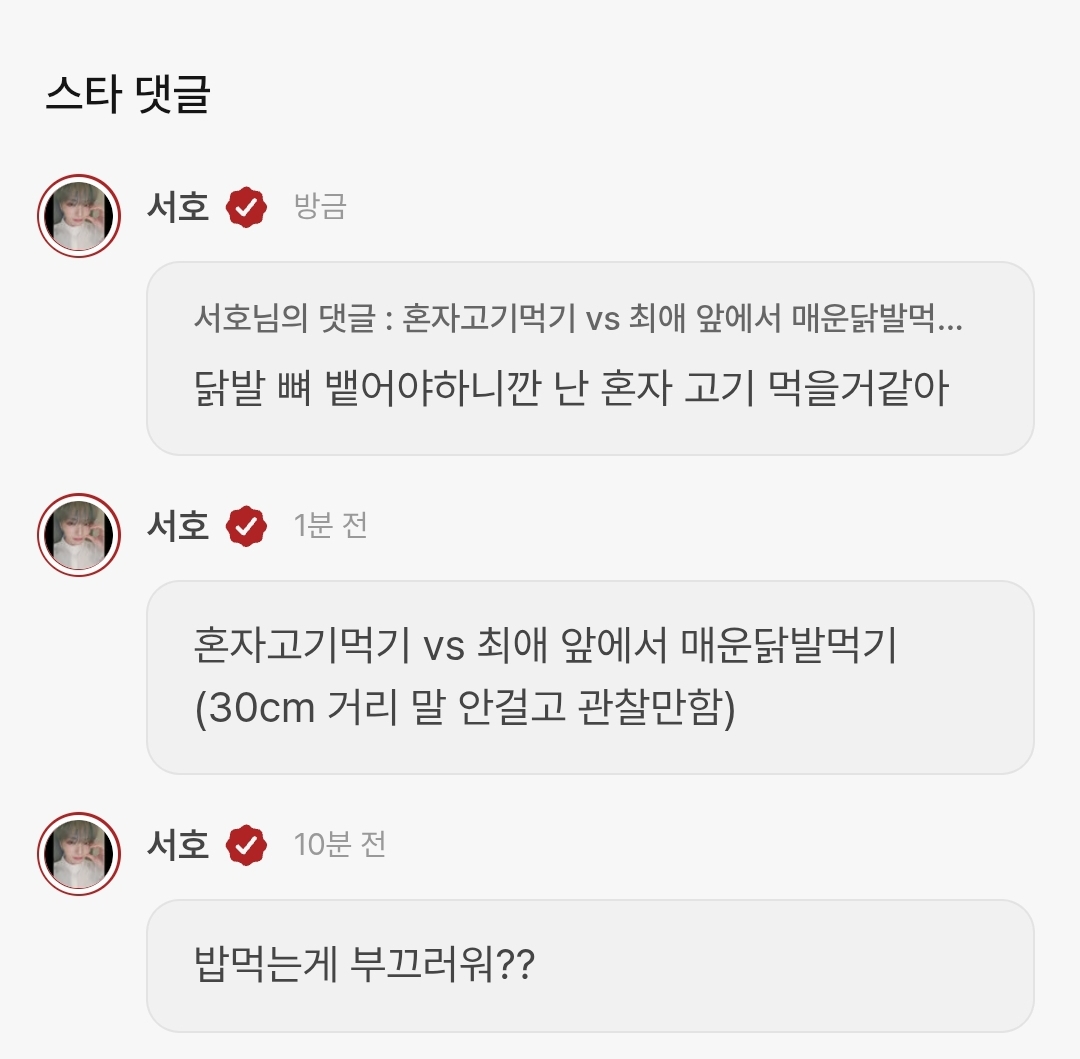Tap 서호's avatar on the 1분 전 comment
Viewport: 1080px width, 1059px height.
pos(79,535)
